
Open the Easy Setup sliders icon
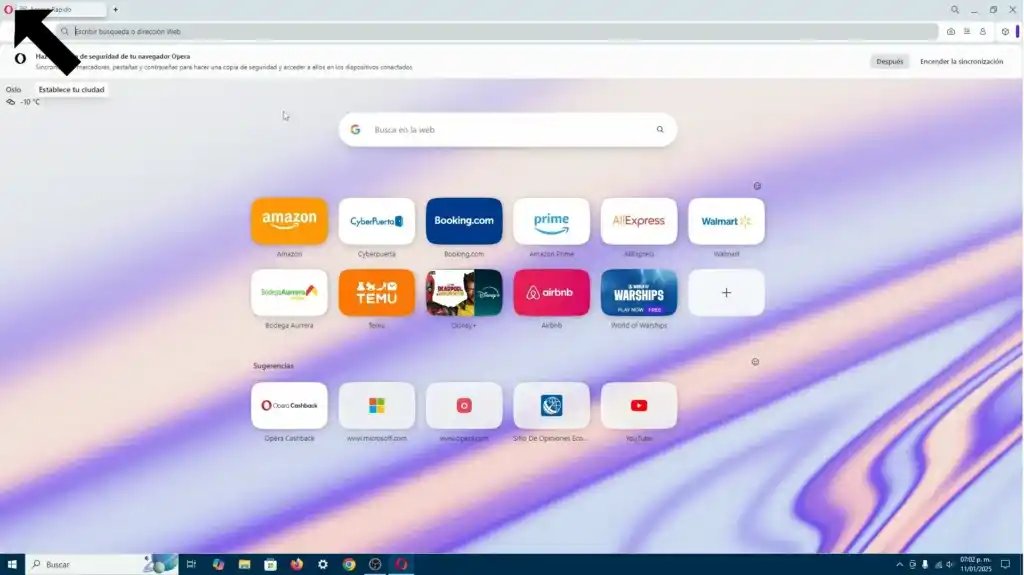pos(967,31)
